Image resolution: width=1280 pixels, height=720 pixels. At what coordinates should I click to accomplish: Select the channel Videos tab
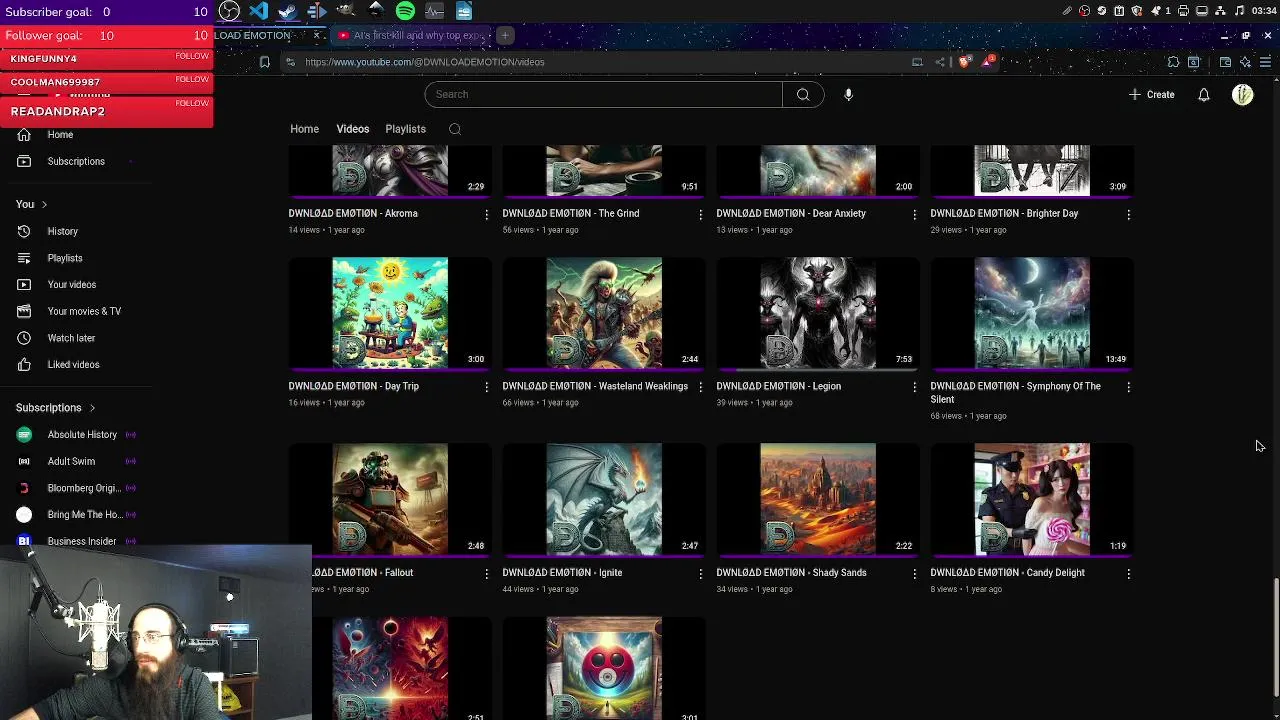(352, 129)
